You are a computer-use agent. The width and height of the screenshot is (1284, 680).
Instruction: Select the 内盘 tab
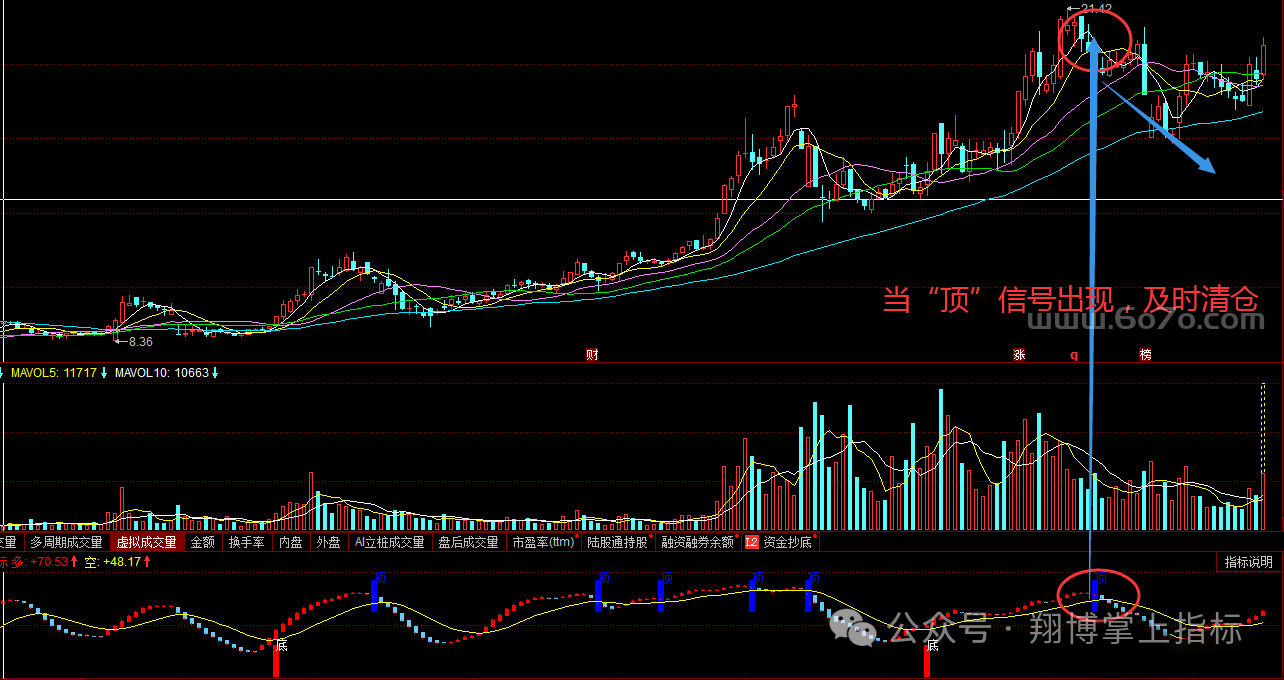(x=291, y=542)
